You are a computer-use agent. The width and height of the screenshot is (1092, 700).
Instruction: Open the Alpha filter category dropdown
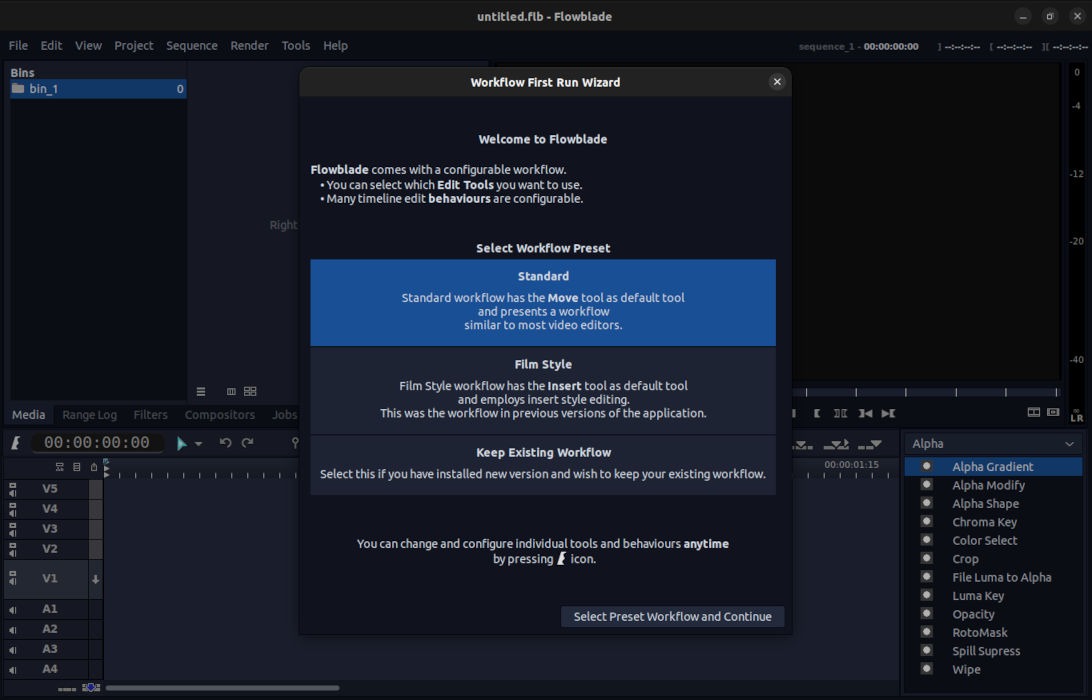(992, 443)
